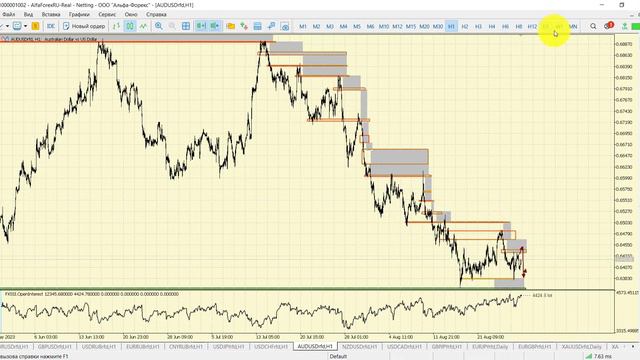The height and width of the screenshot is (360, 640).
Task: Click the Default profile in the status bar
Action: pyautogui.click(x=338, y=356)
